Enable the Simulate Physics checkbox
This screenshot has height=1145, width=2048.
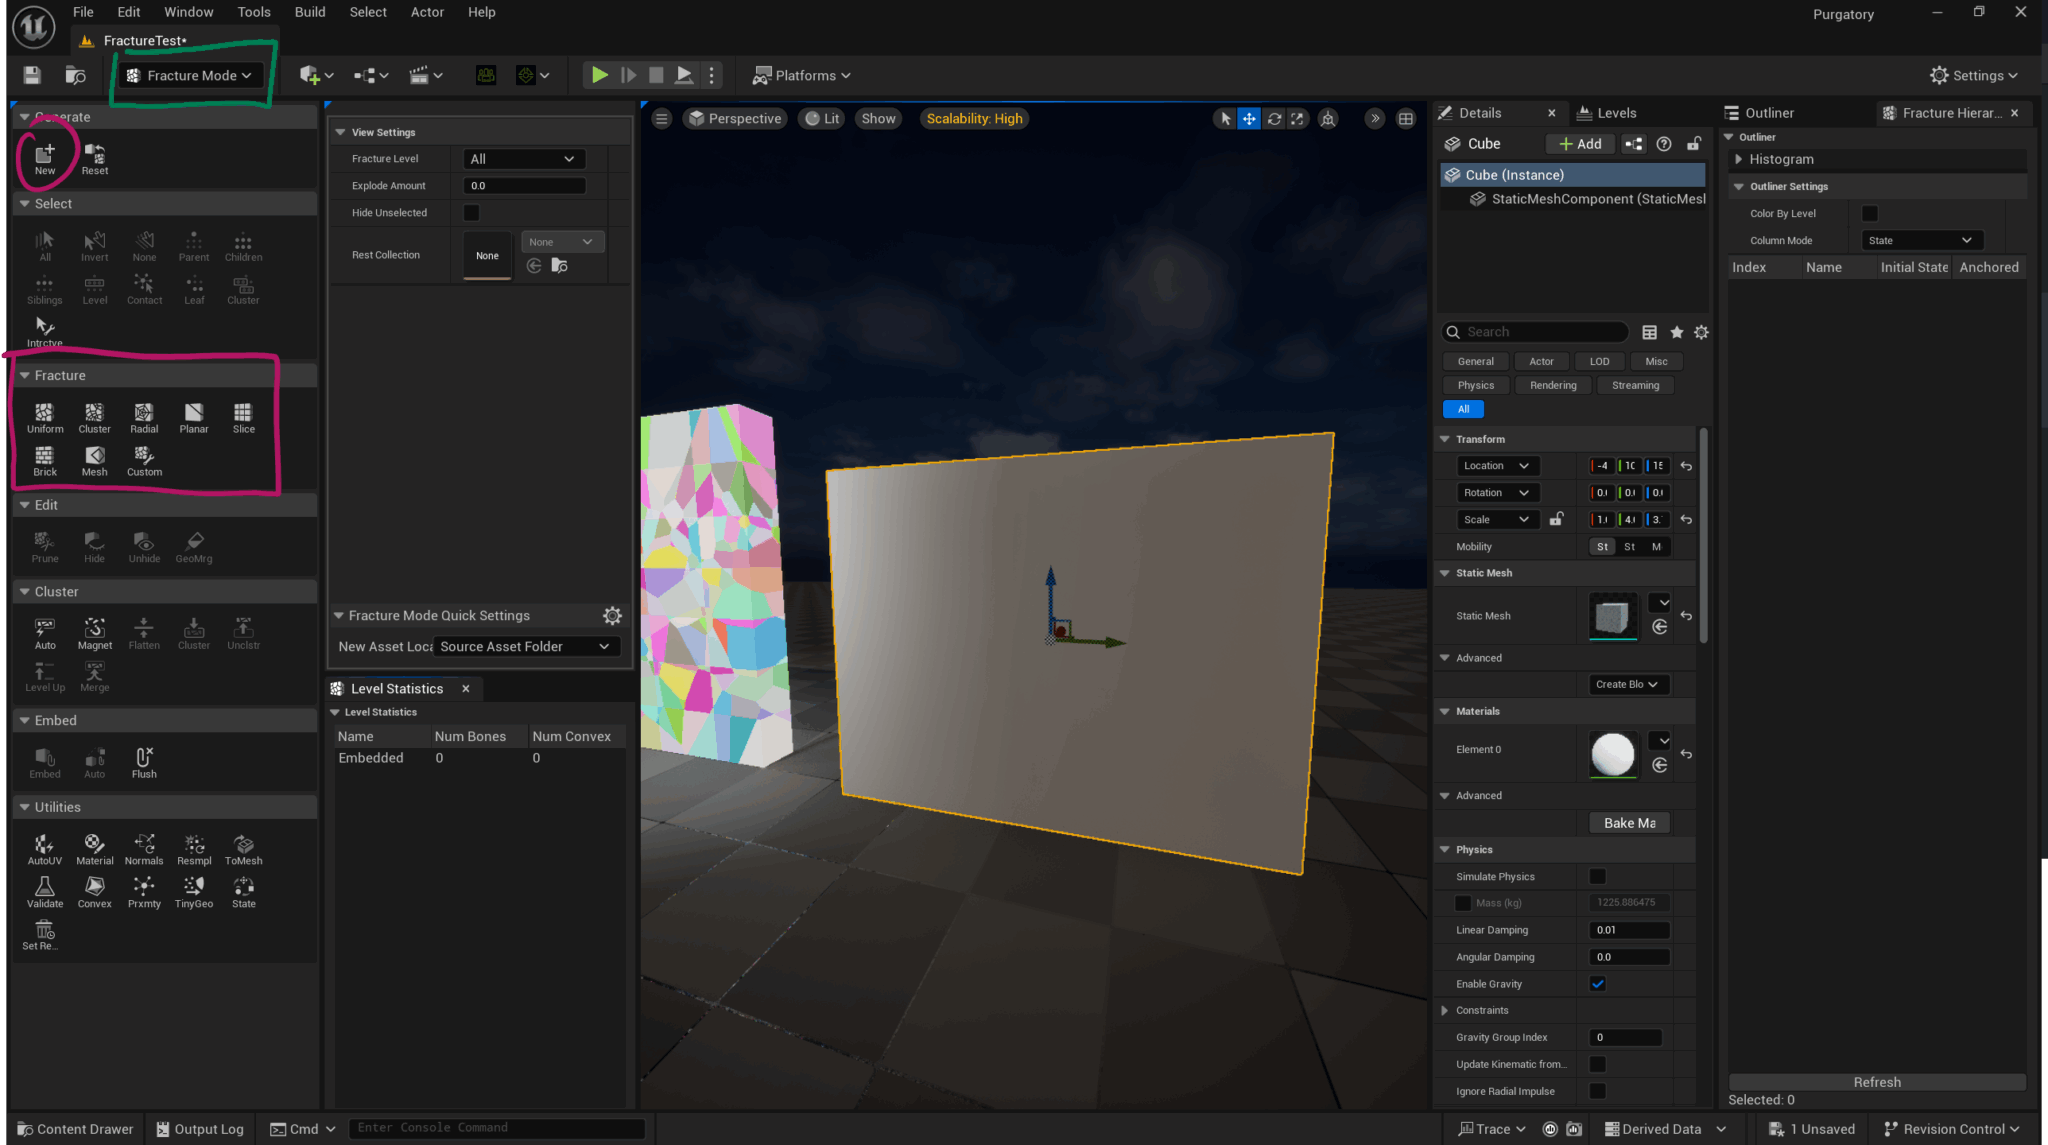click(1597, 876)
